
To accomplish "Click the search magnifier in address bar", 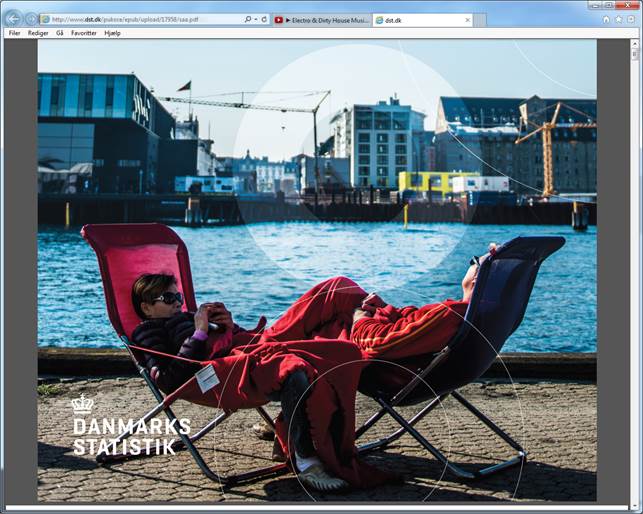I will pyautogui.click(x=248, y=19).
